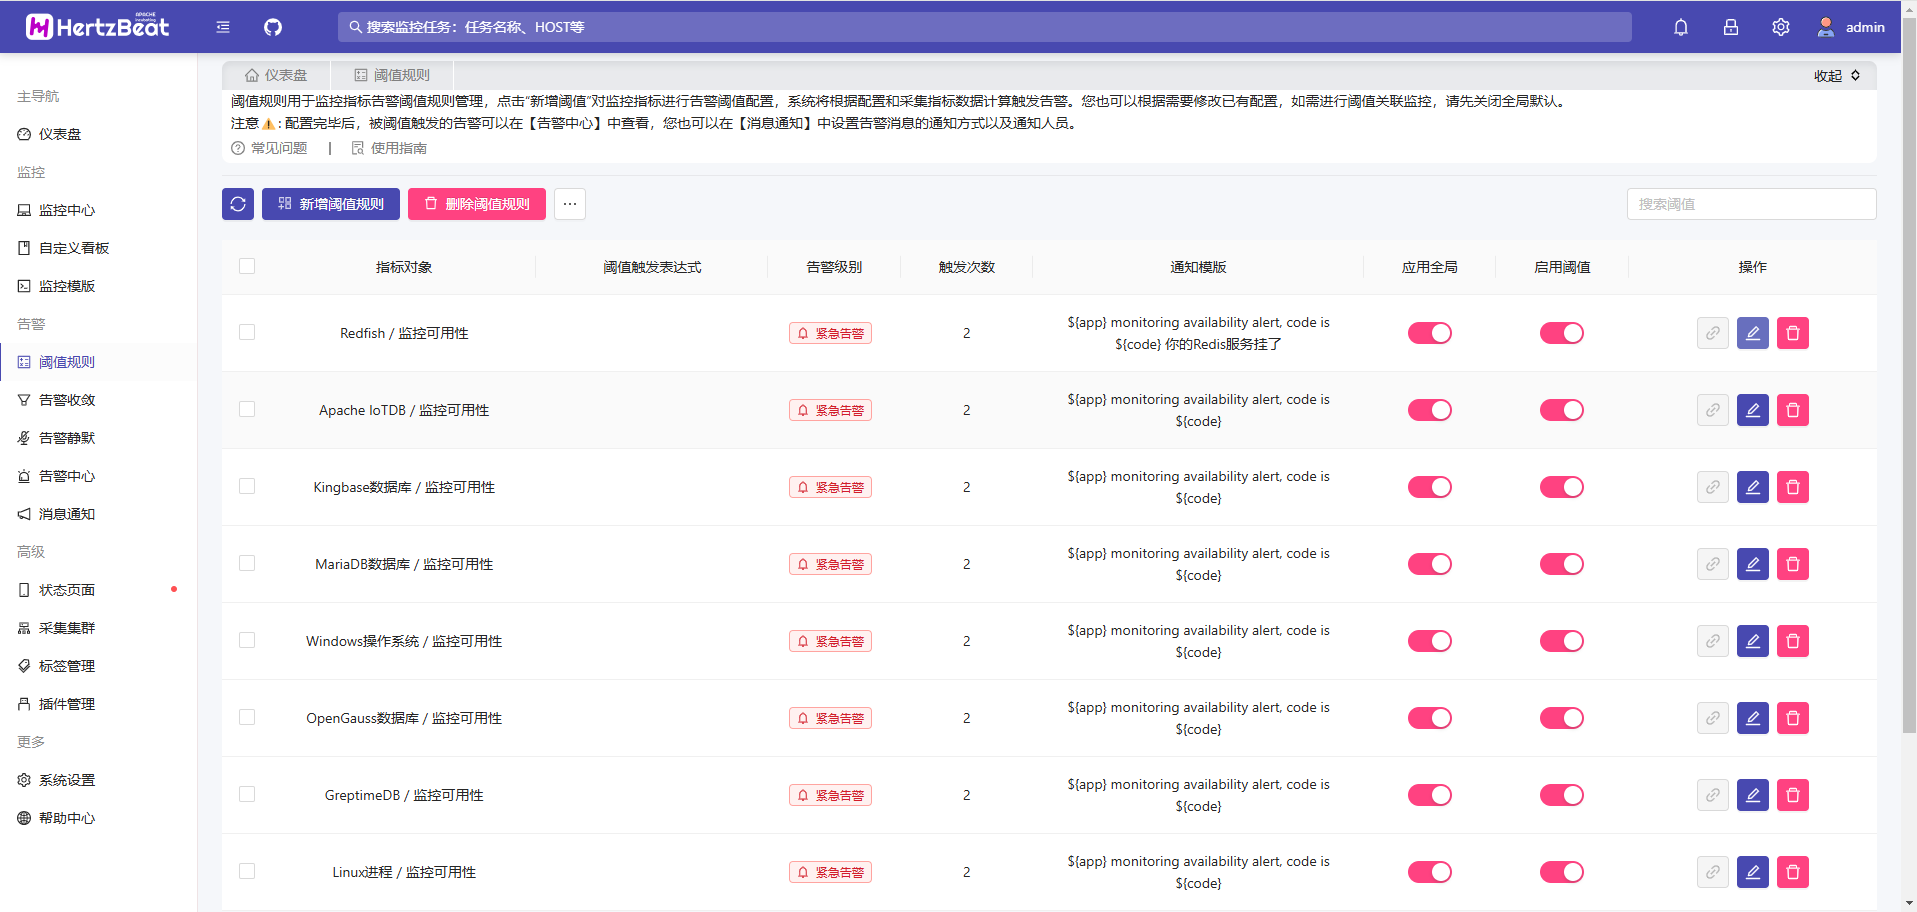Click the 新增阈值规则 button

click(x=330, y=204)
